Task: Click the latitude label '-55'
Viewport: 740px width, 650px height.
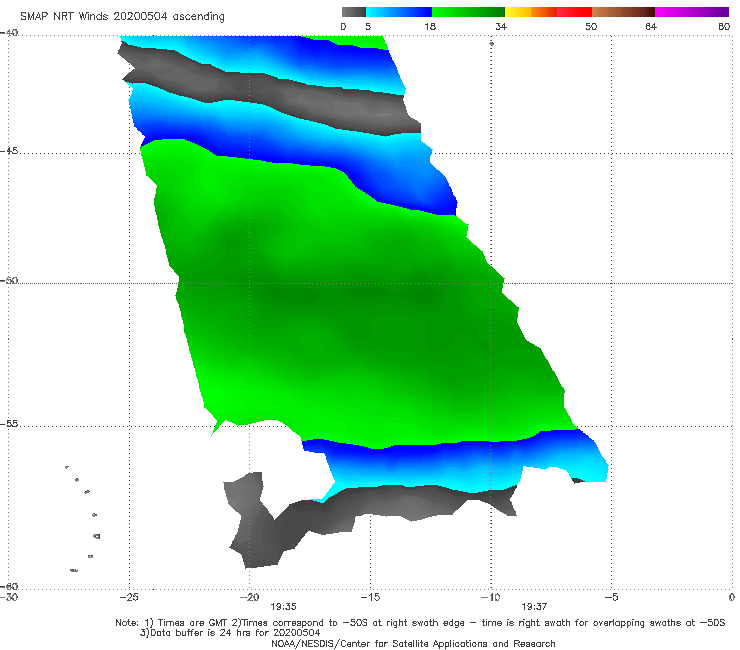Action: click(9, 424)
